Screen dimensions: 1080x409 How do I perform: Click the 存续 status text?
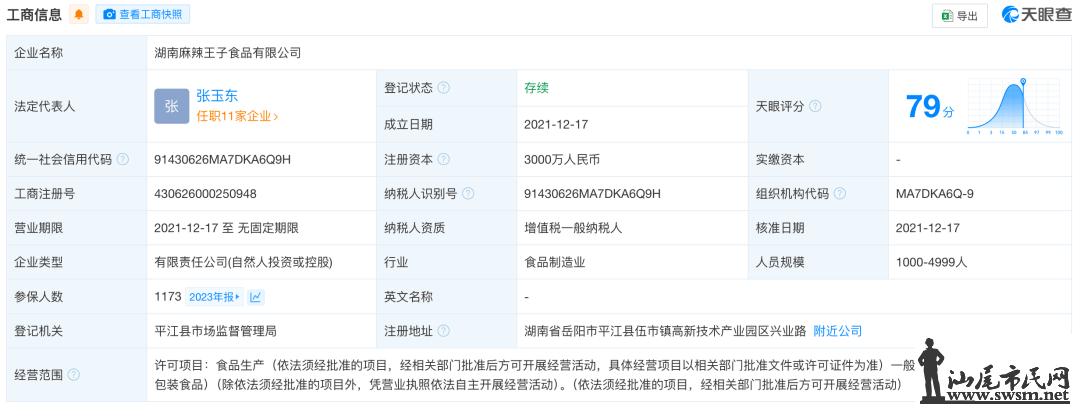[x=536, y=88]
